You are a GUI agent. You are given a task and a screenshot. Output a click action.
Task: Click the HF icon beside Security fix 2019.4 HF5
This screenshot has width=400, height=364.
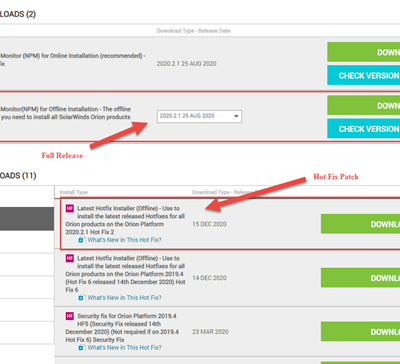[x=70, y=316]
